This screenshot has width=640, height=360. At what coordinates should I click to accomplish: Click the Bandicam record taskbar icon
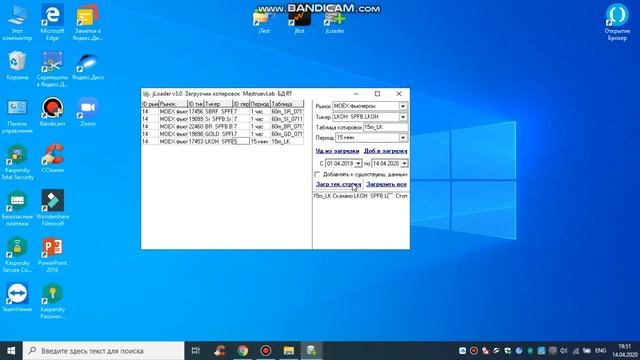click(x=266, y=351)
